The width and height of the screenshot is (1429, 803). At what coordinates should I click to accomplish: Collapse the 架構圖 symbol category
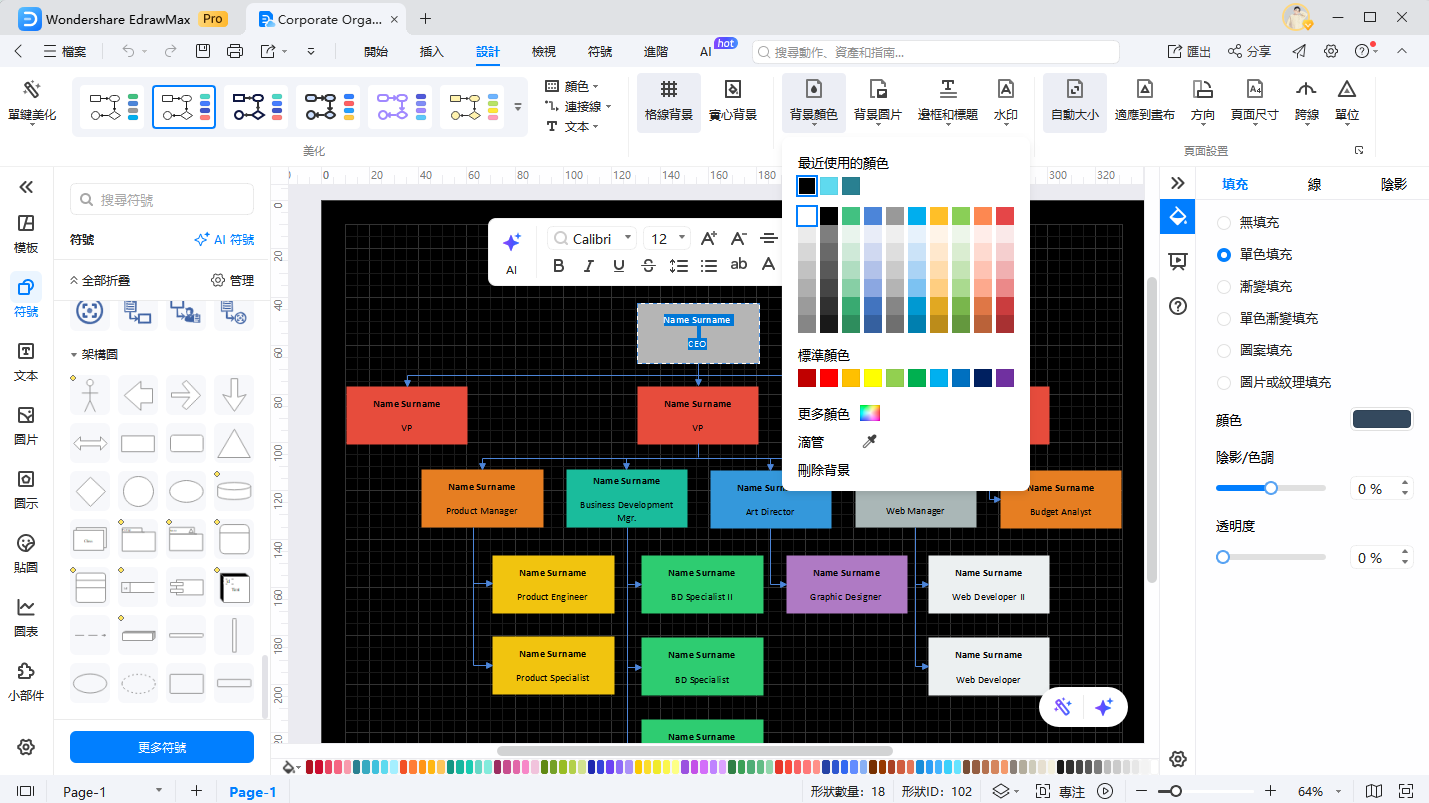pos(73,354)
